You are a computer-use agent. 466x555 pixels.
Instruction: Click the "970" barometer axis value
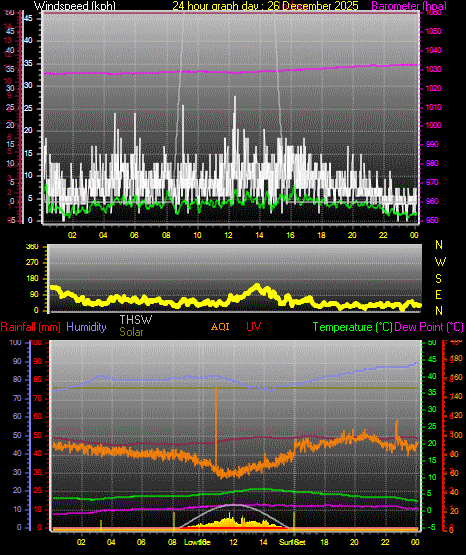(x=432, y=182)
